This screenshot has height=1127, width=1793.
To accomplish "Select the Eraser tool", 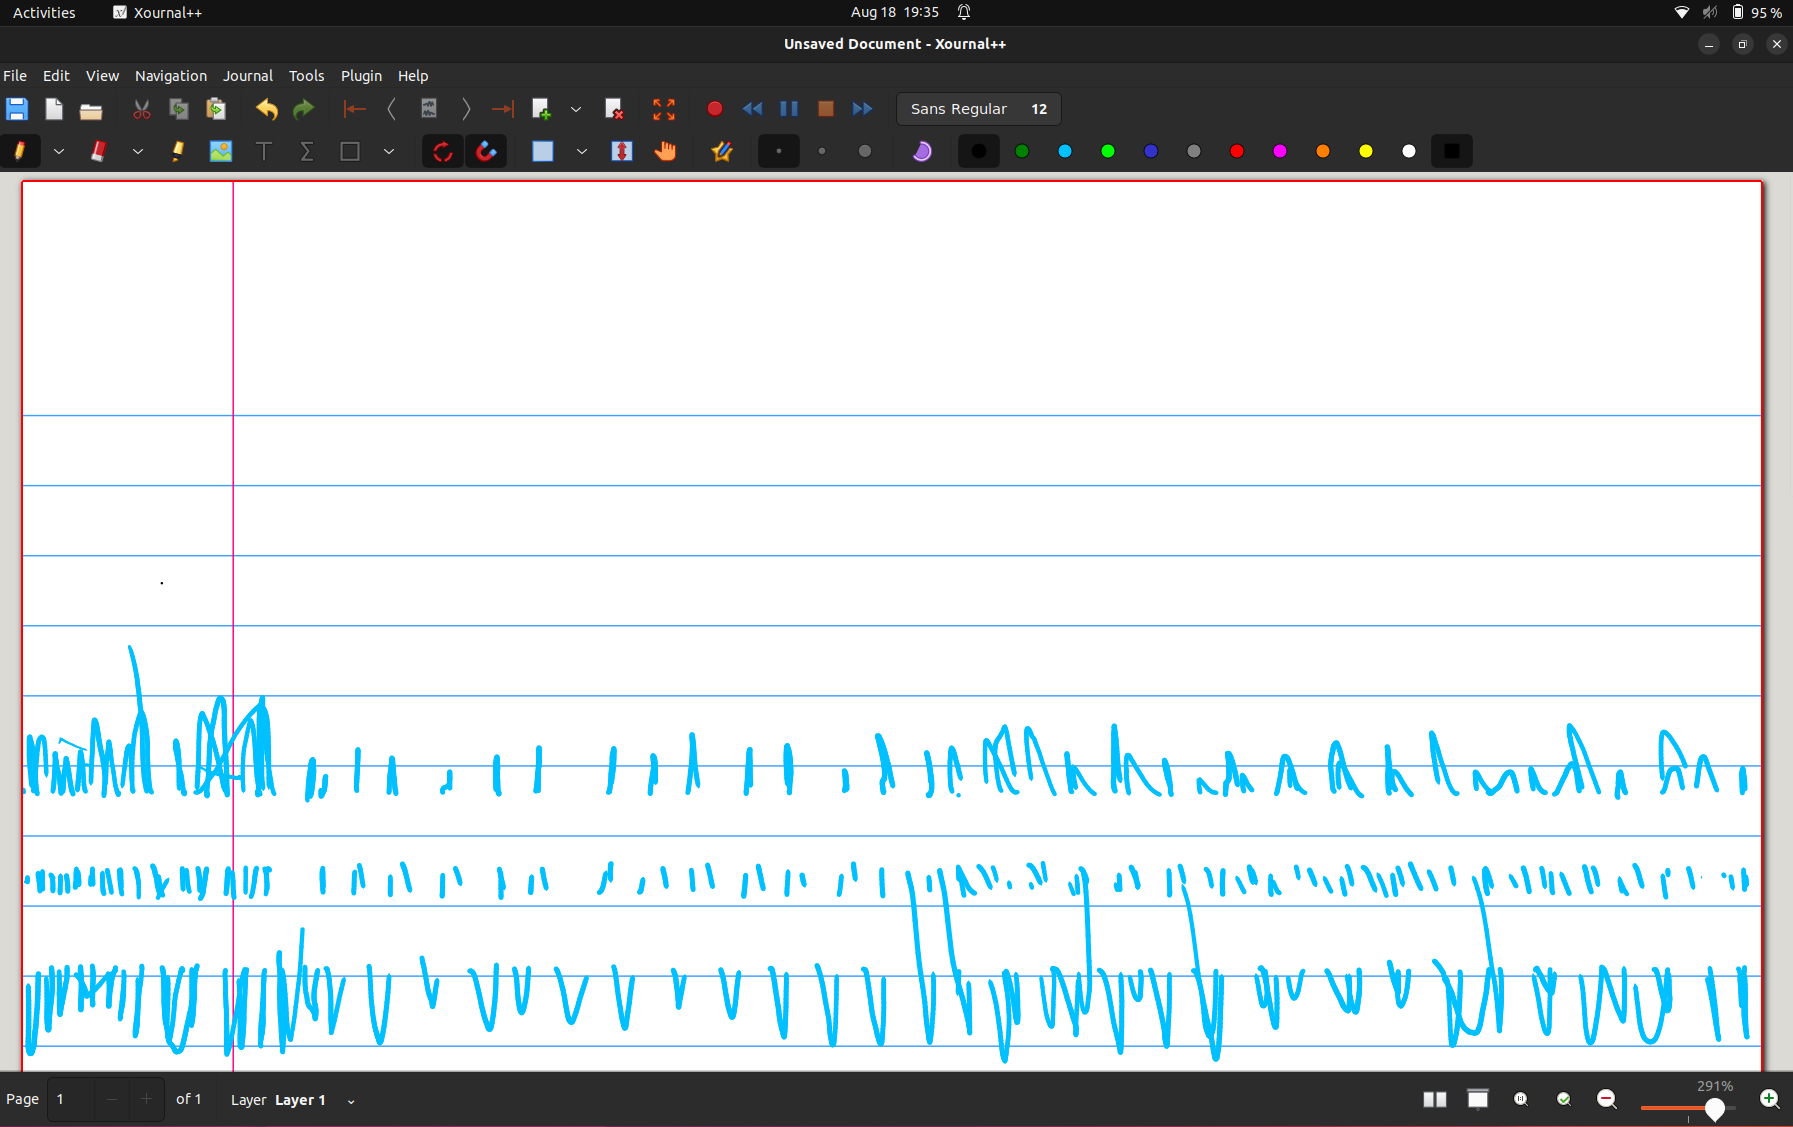I will click(x=98, y=151).
